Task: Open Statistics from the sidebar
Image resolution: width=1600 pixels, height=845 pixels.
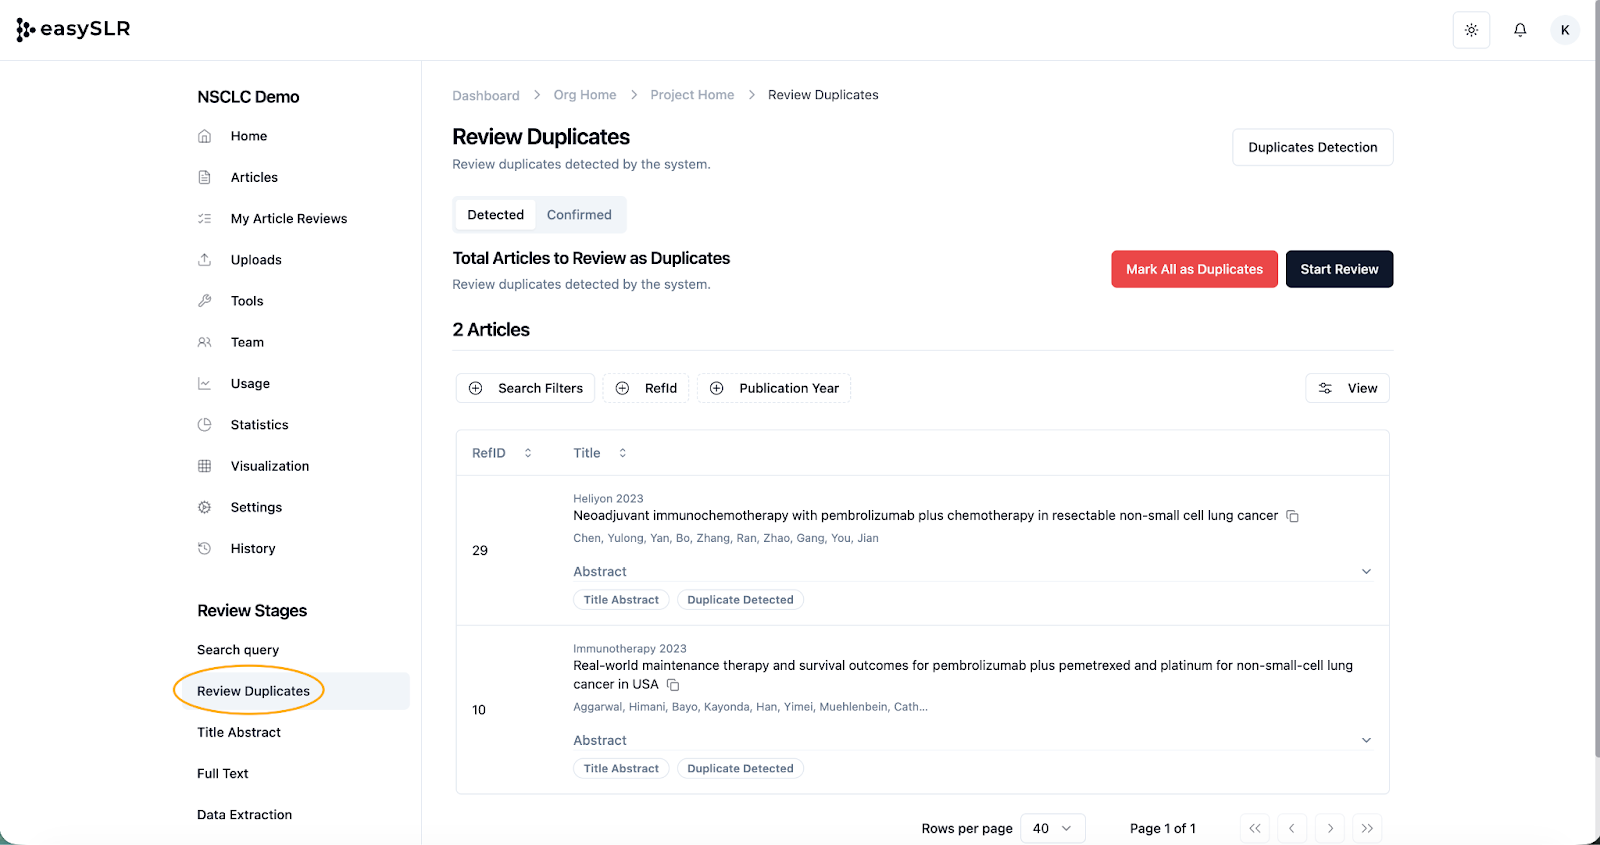Action: click(x=259, y=425)
